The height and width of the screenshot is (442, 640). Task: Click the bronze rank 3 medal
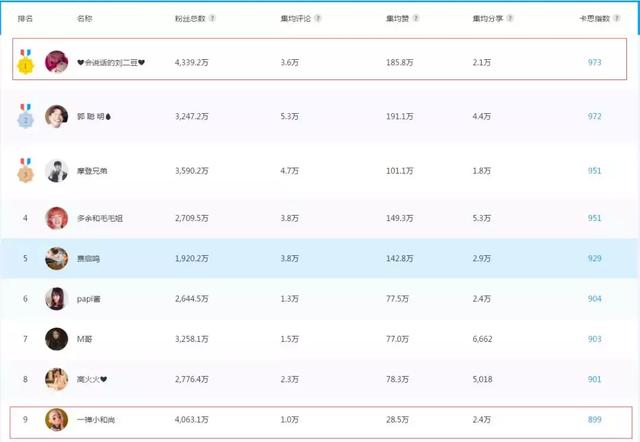point(26,170)
